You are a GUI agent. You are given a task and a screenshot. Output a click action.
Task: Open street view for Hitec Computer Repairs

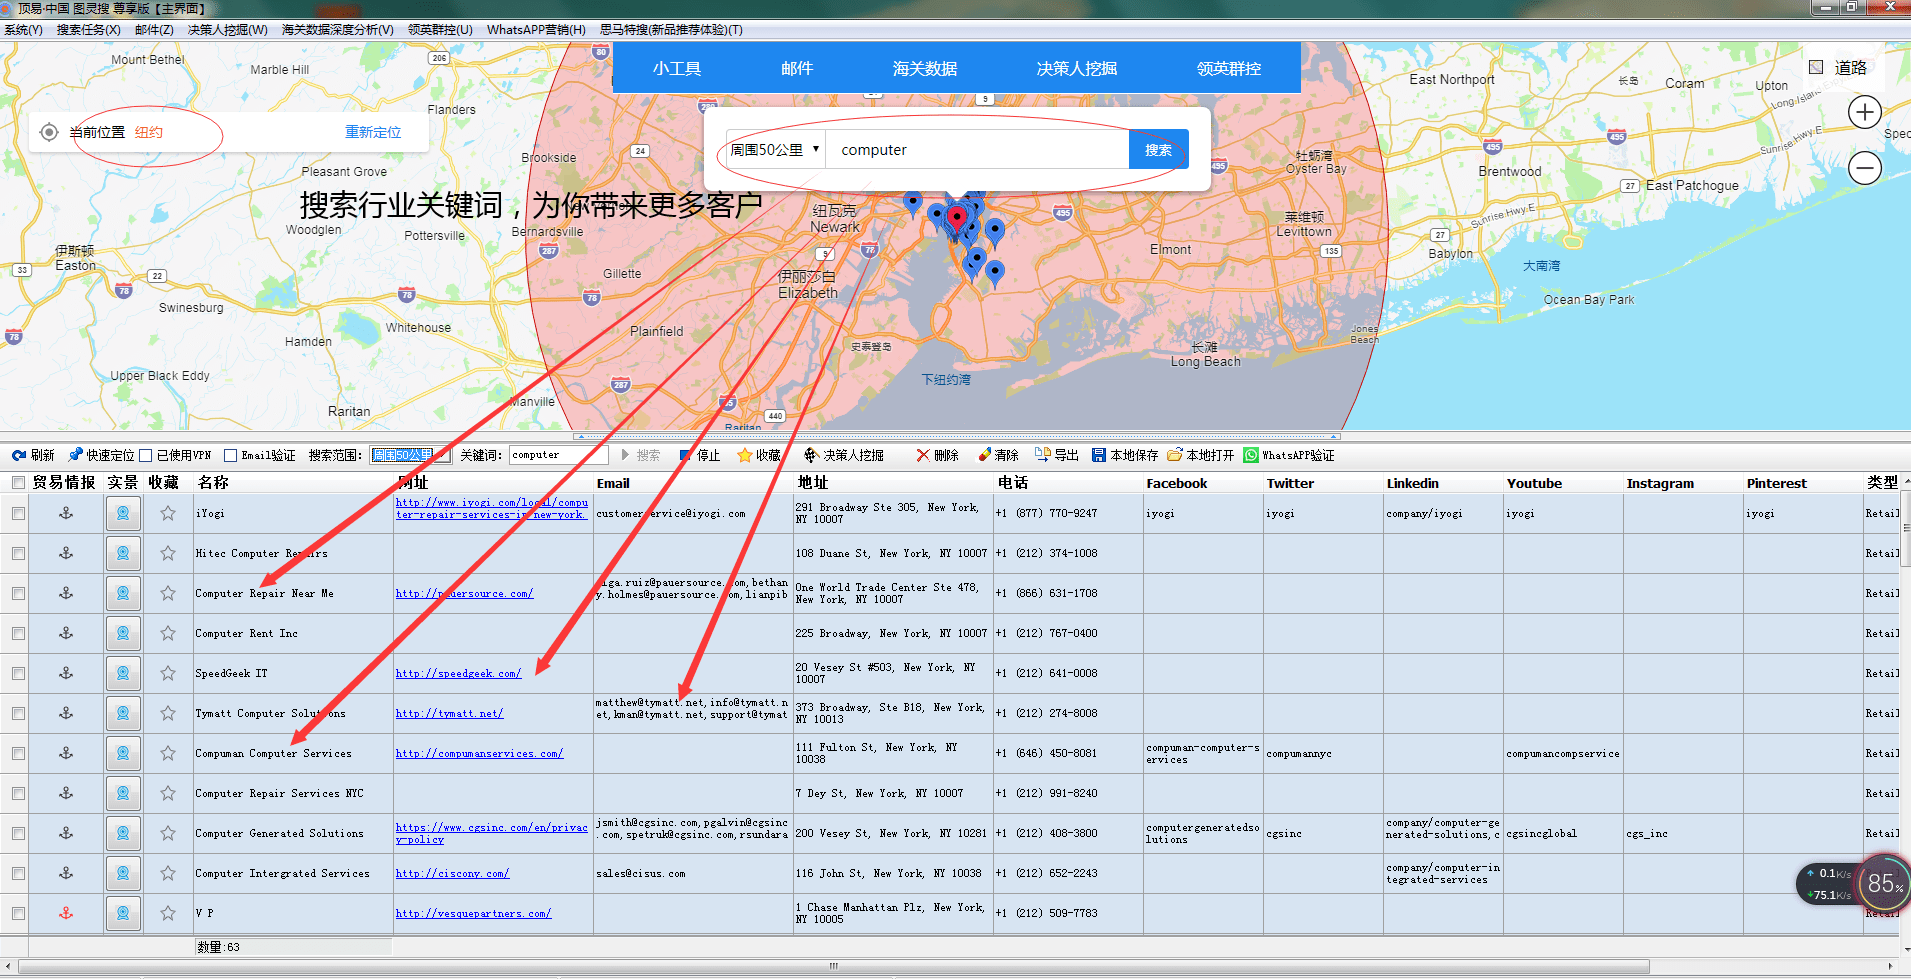click(122, 553)
